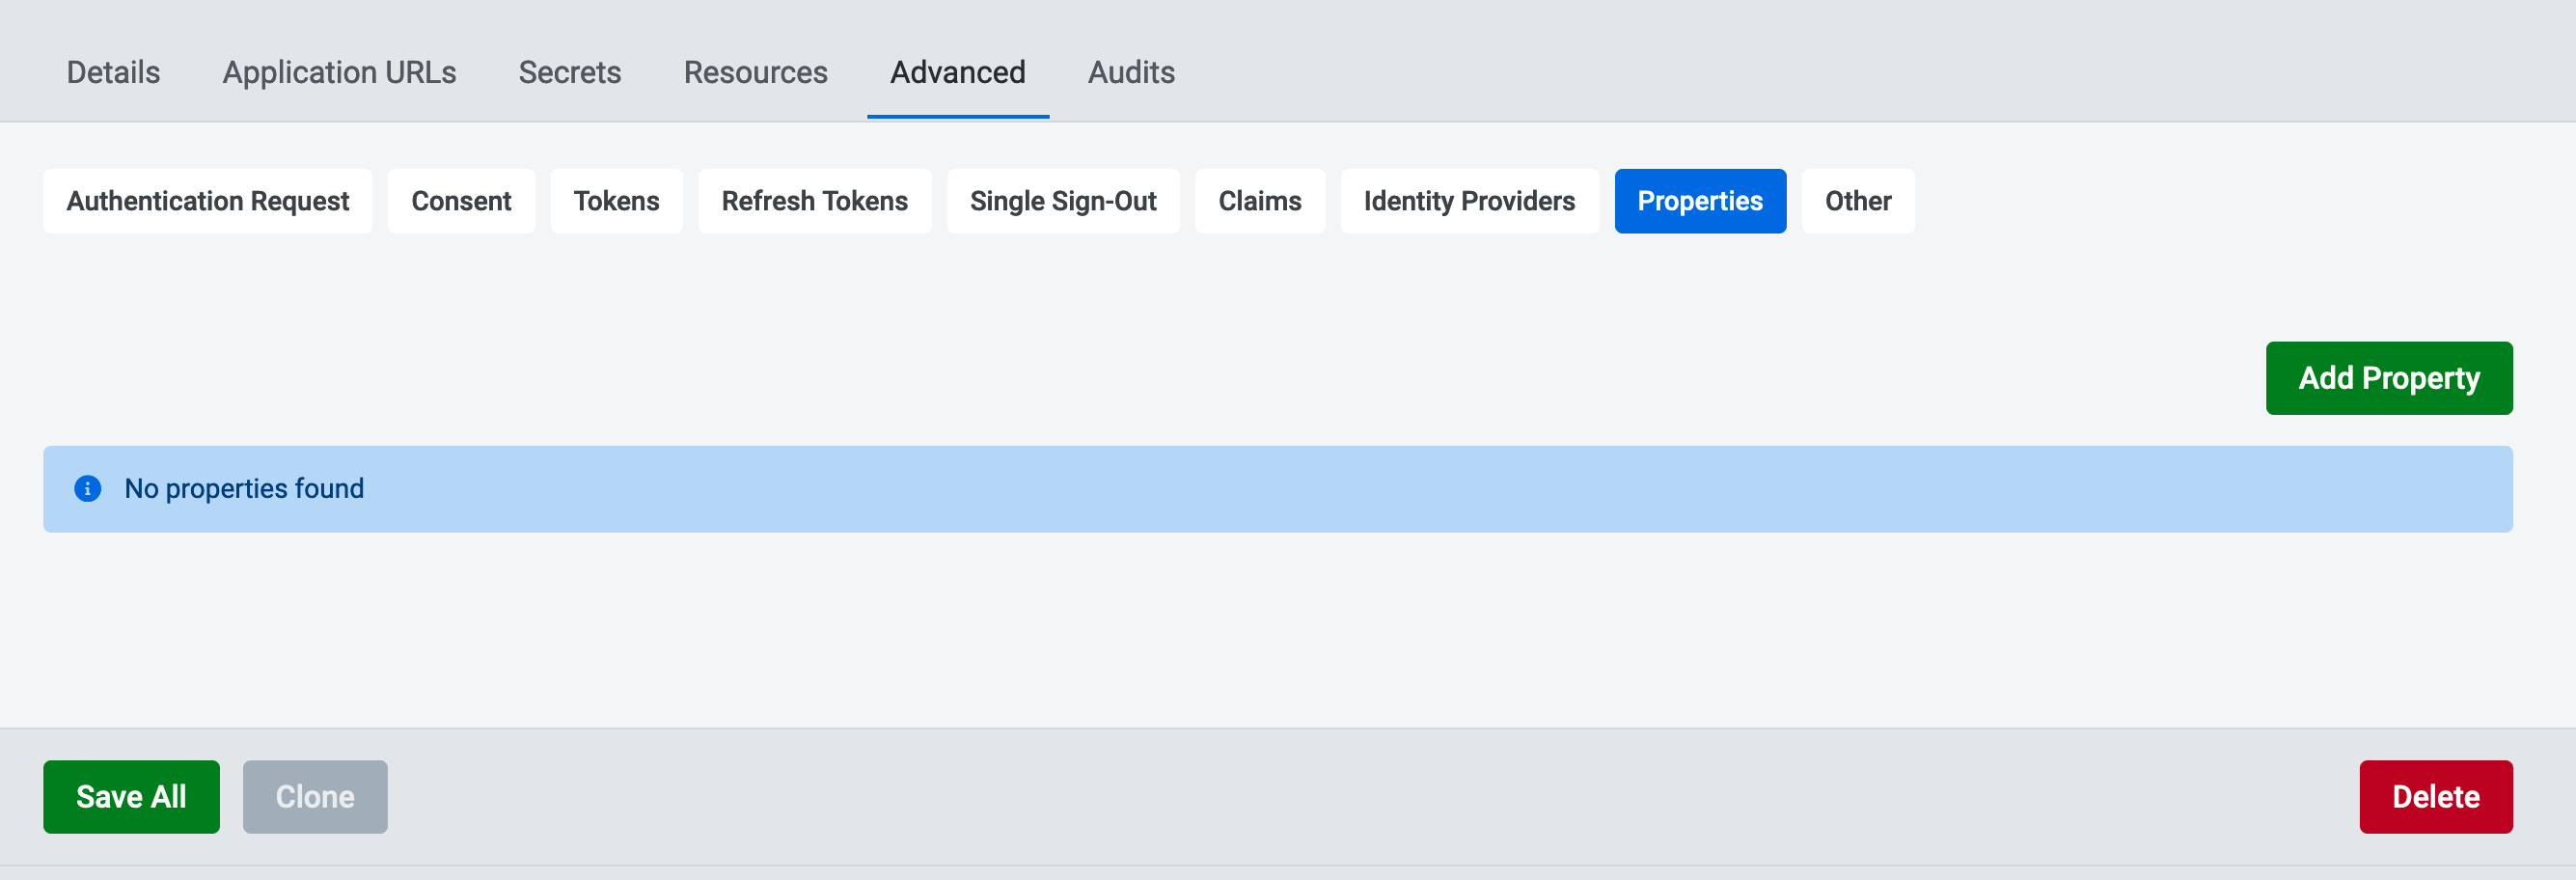Click the Add Property button

pos(2389,378)
